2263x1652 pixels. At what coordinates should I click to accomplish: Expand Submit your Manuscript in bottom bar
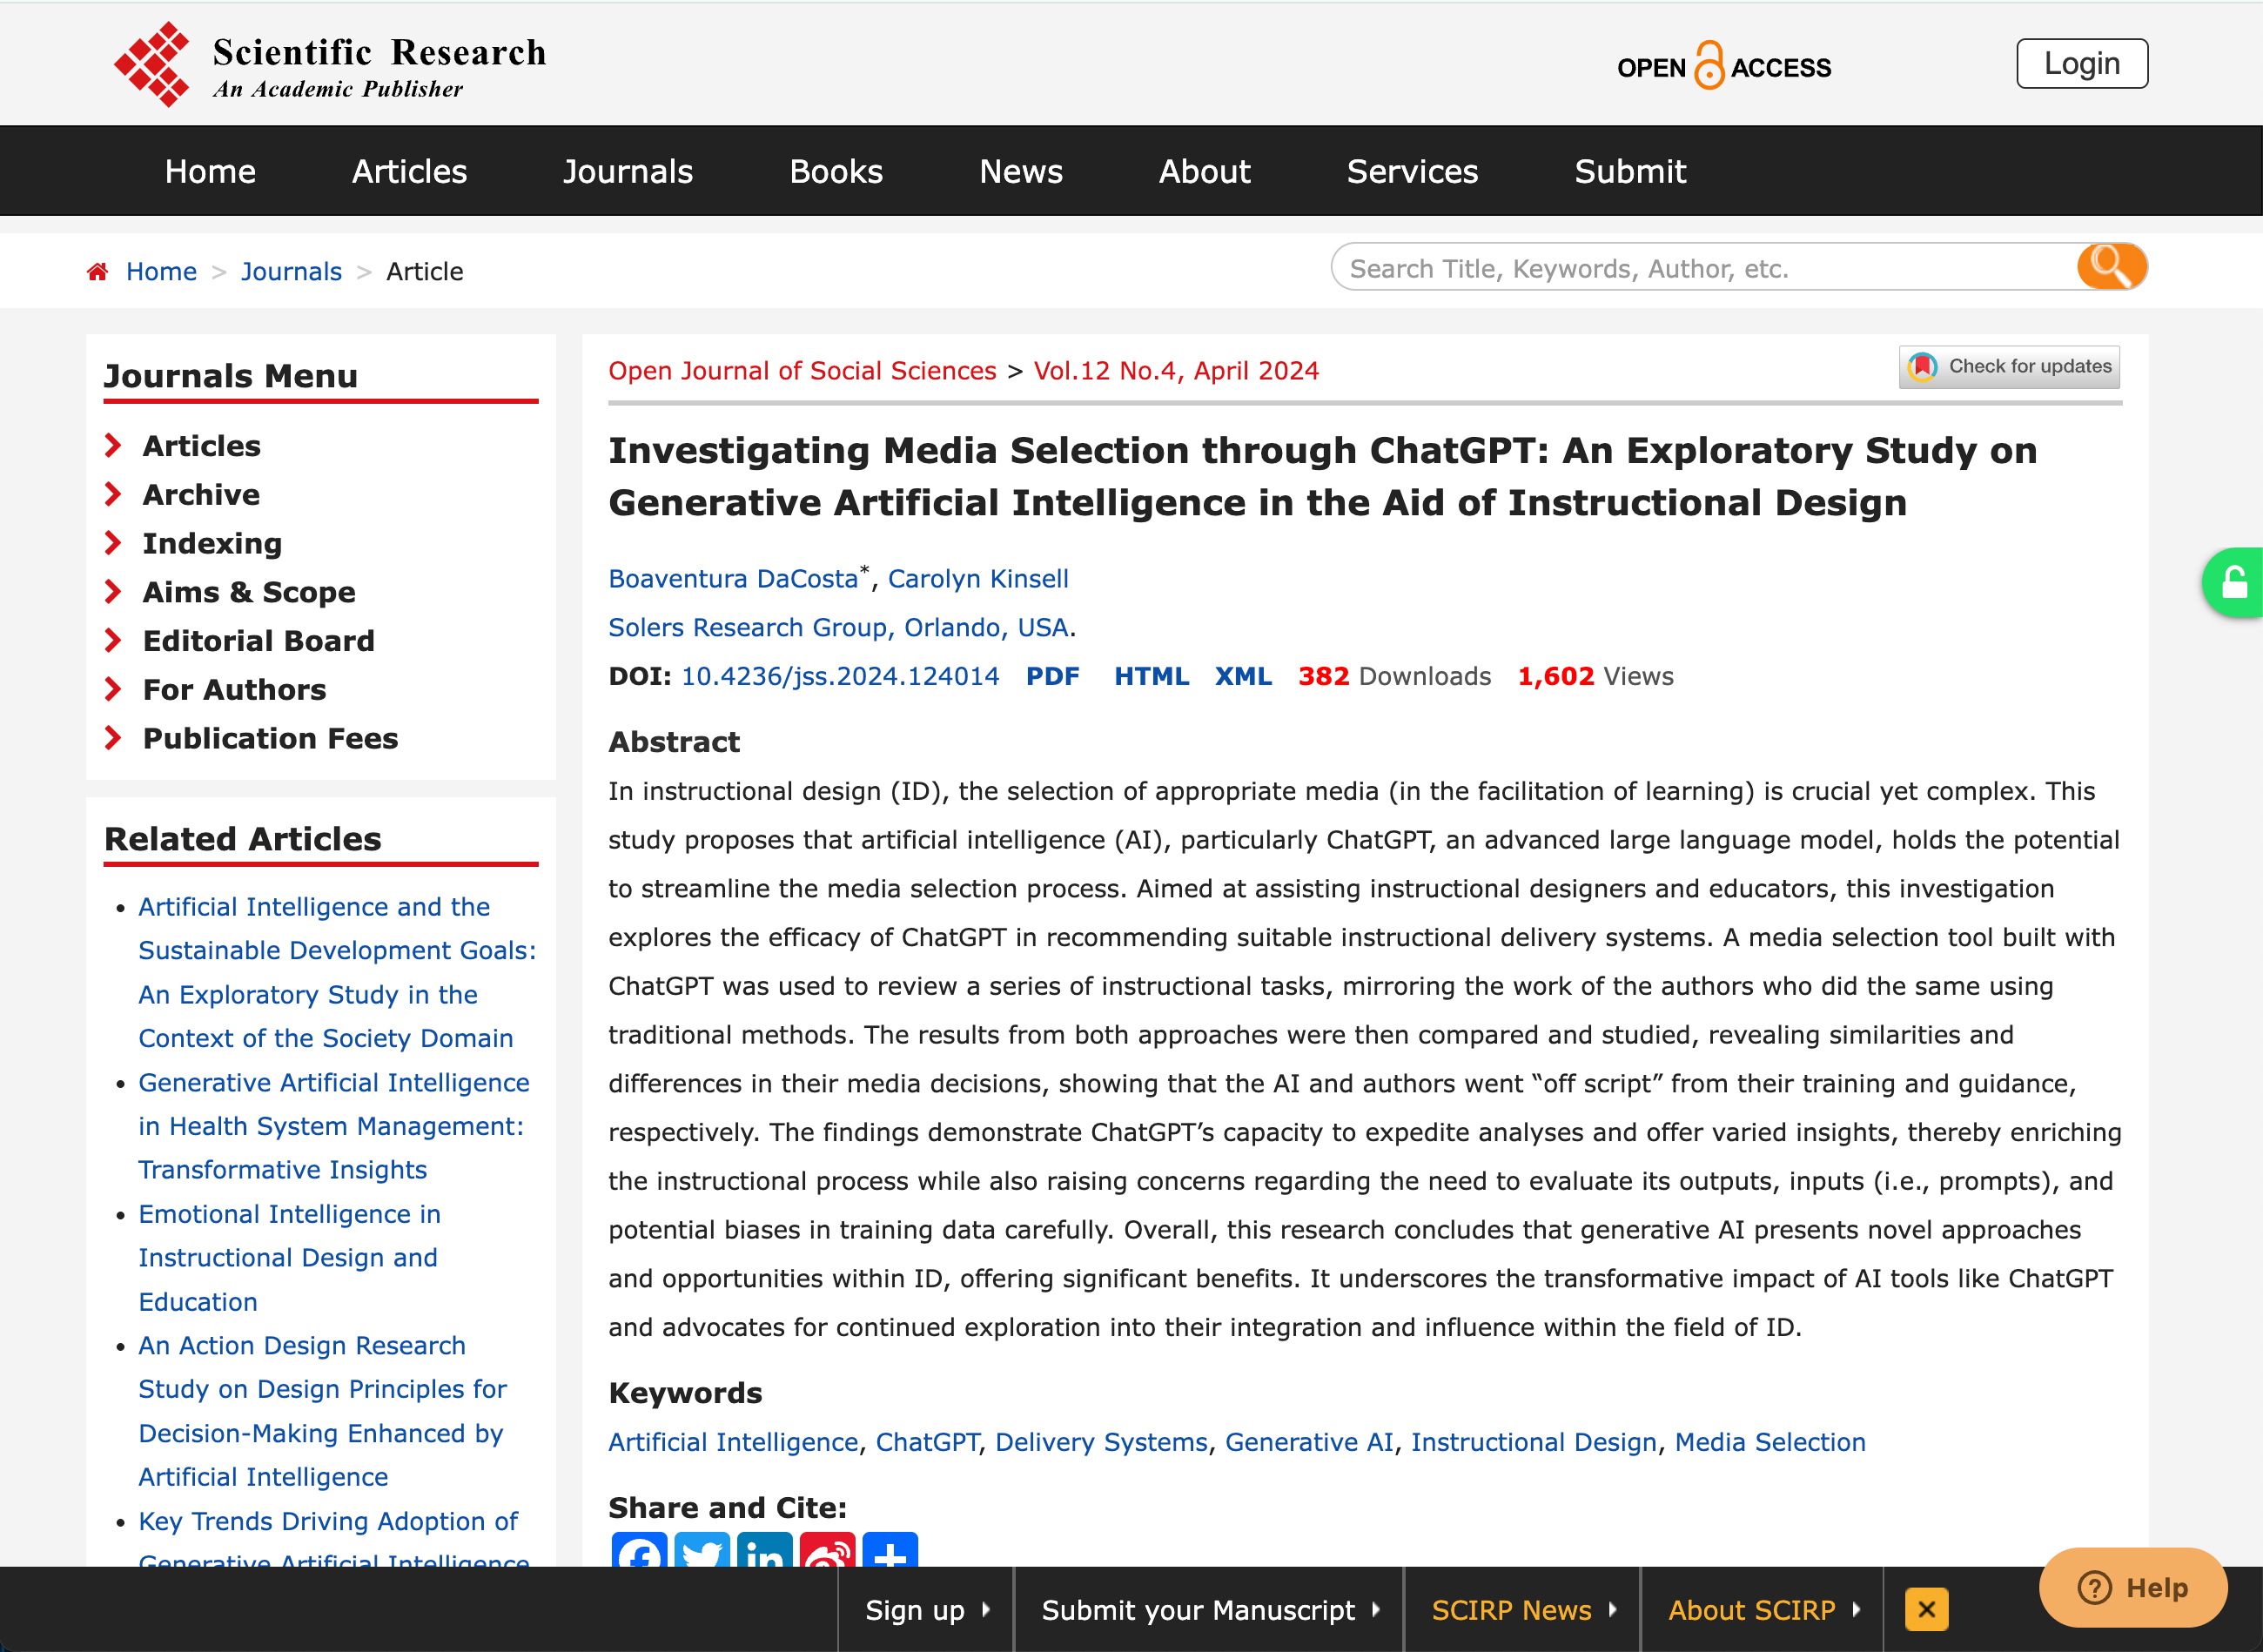[1210, 1610]
